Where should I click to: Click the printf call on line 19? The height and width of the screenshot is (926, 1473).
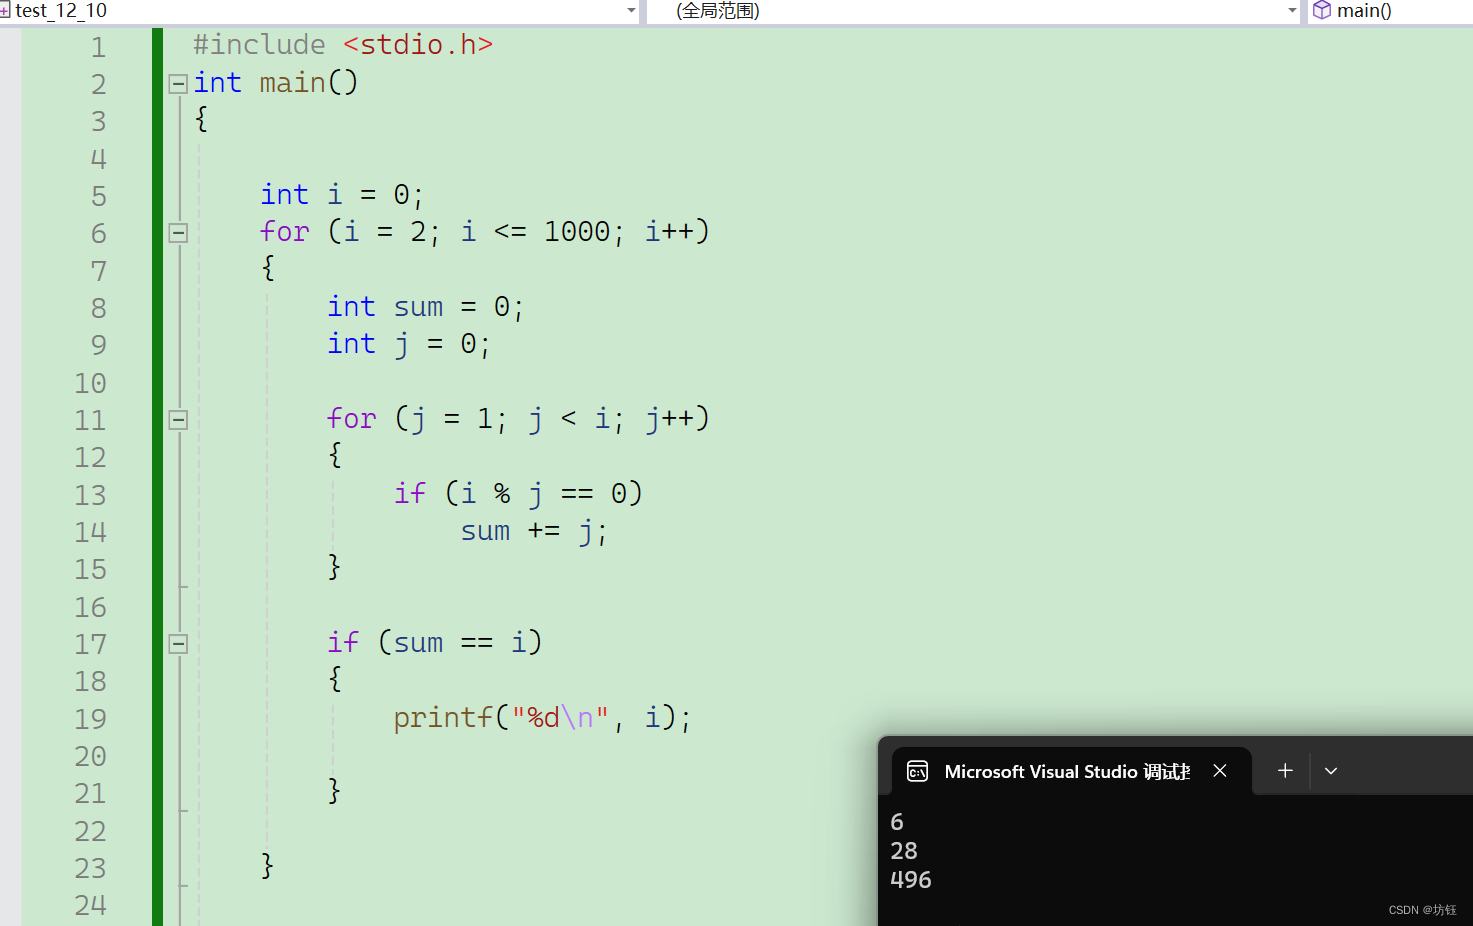pyautogui.click(x=542, y=718)
